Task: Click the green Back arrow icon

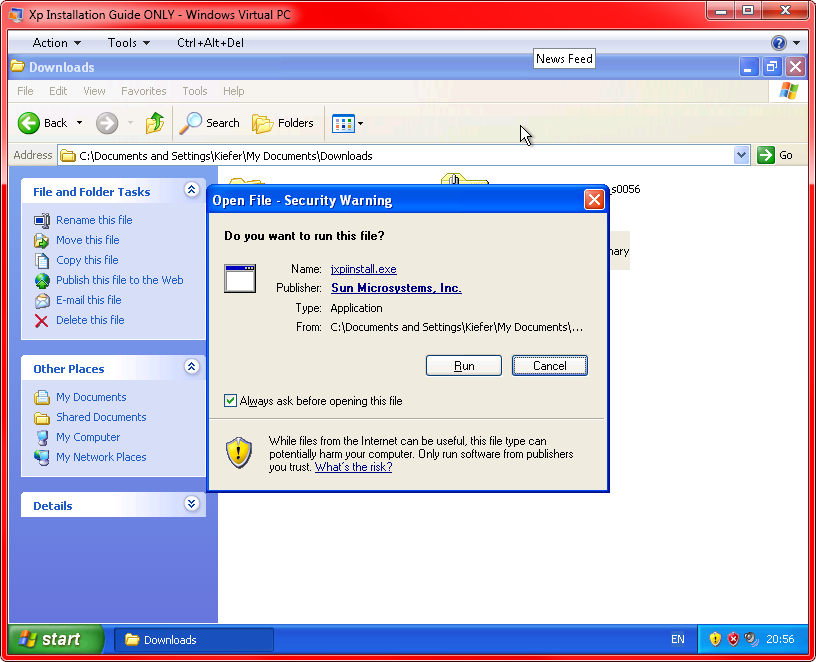Action: (29, 123)
